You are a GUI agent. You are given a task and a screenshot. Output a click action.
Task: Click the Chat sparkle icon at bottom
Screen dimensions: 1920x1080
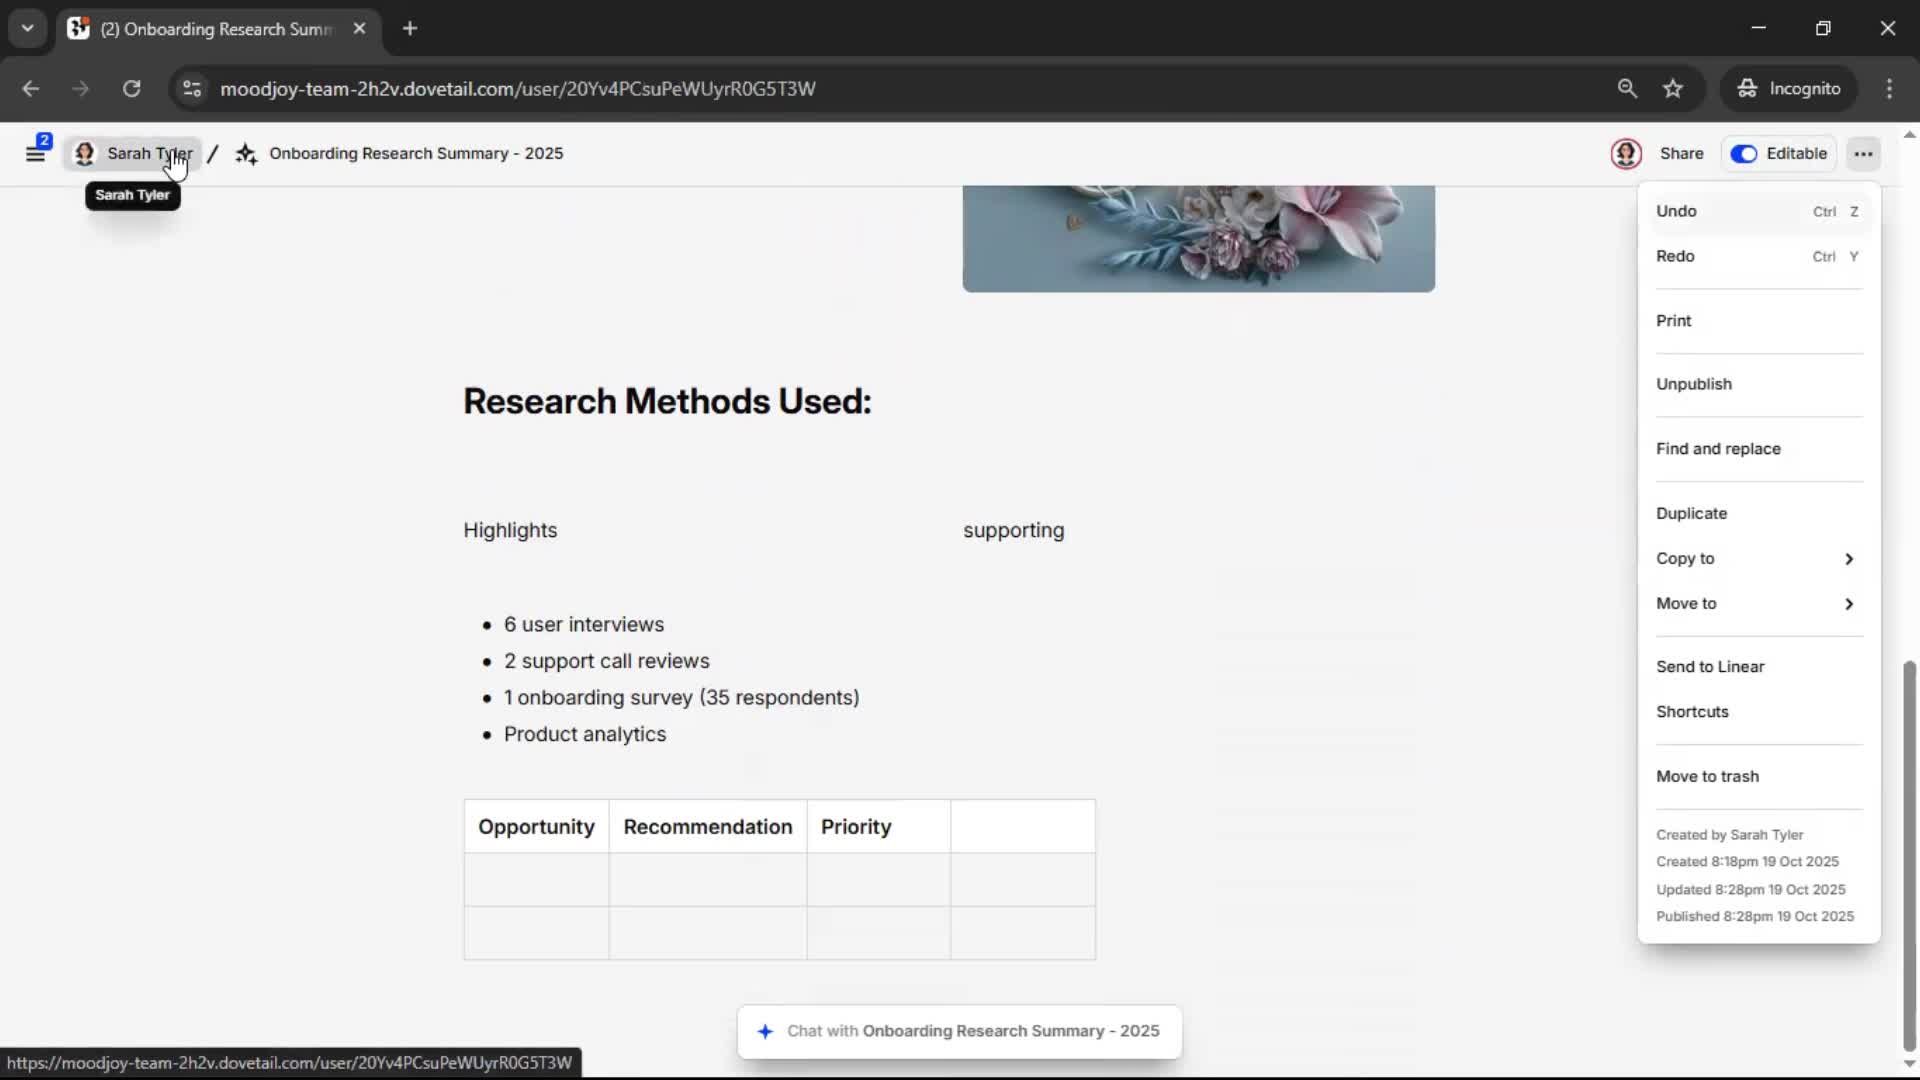[765, 1031]
